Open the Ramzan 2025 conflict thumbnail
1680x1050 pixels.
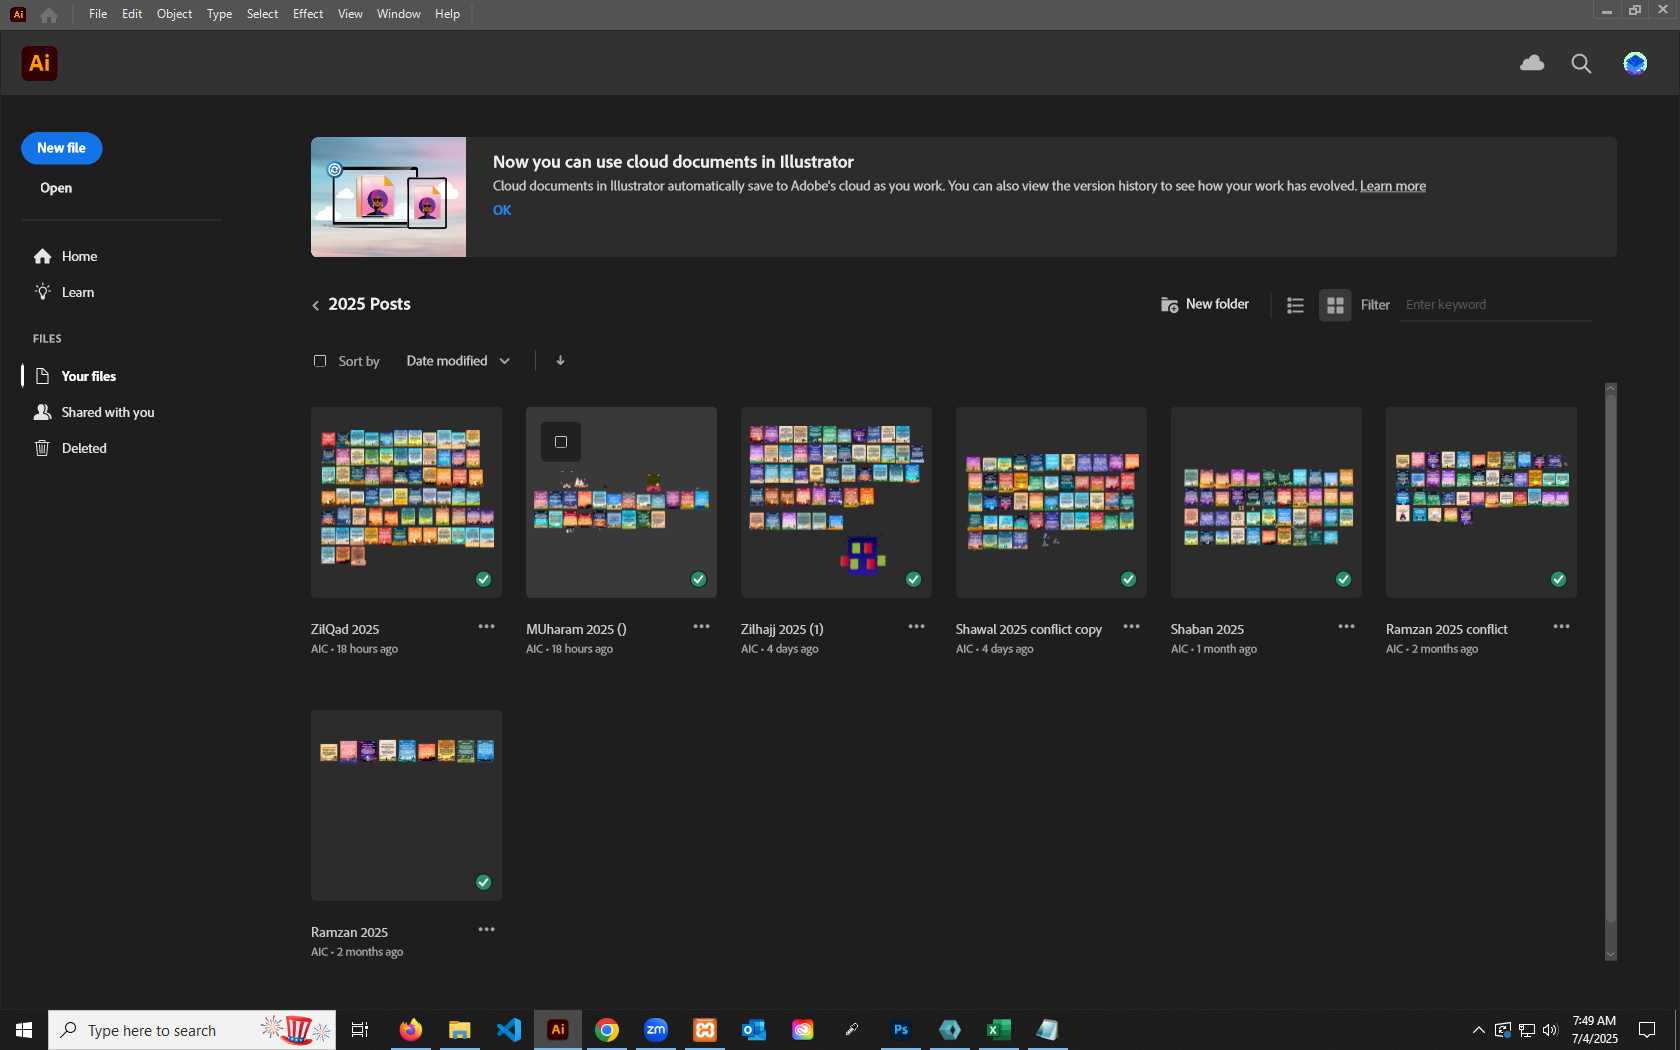[x=1481, y=502]
